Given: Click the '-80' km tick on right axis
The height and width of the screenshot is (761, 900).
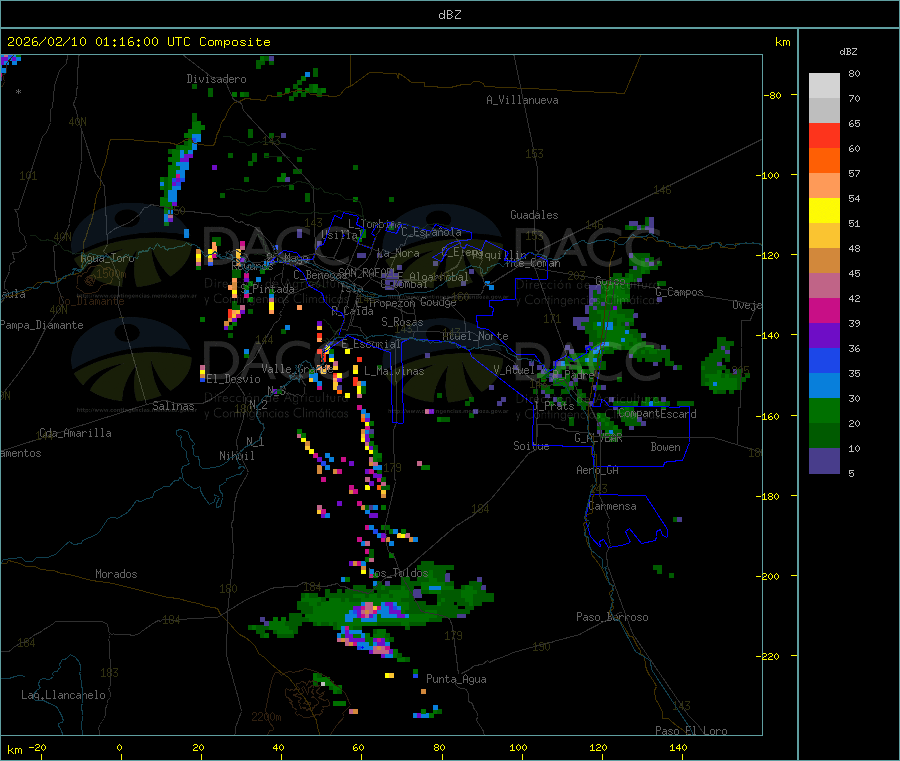Looking at the screenshot, I should tap(772, 95).
